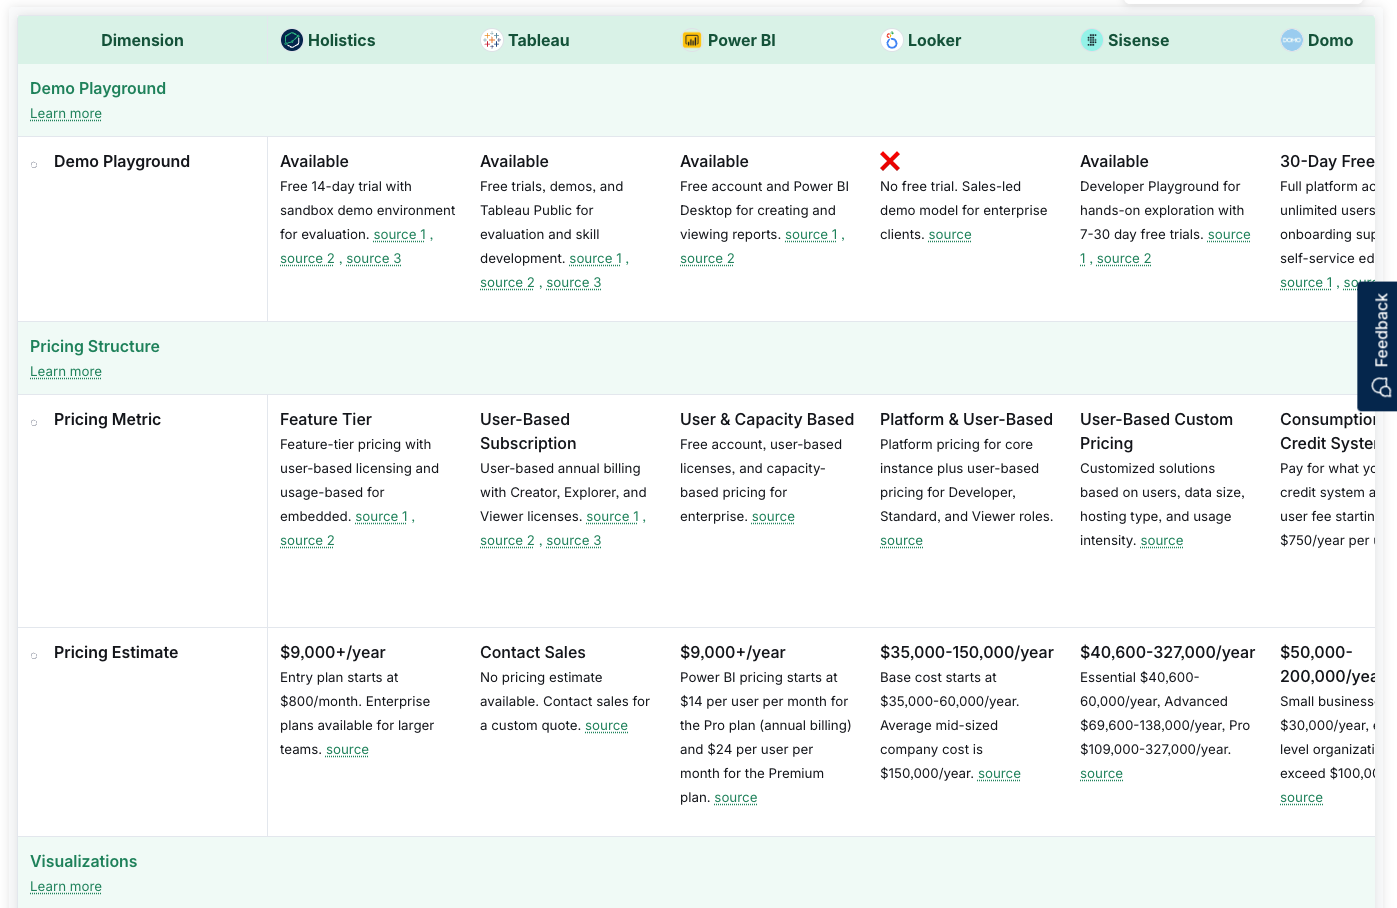The image size is (1397, 908).
Task: Select $35,000-150,000/year Looker estimate
Action: tap(967, 652)
